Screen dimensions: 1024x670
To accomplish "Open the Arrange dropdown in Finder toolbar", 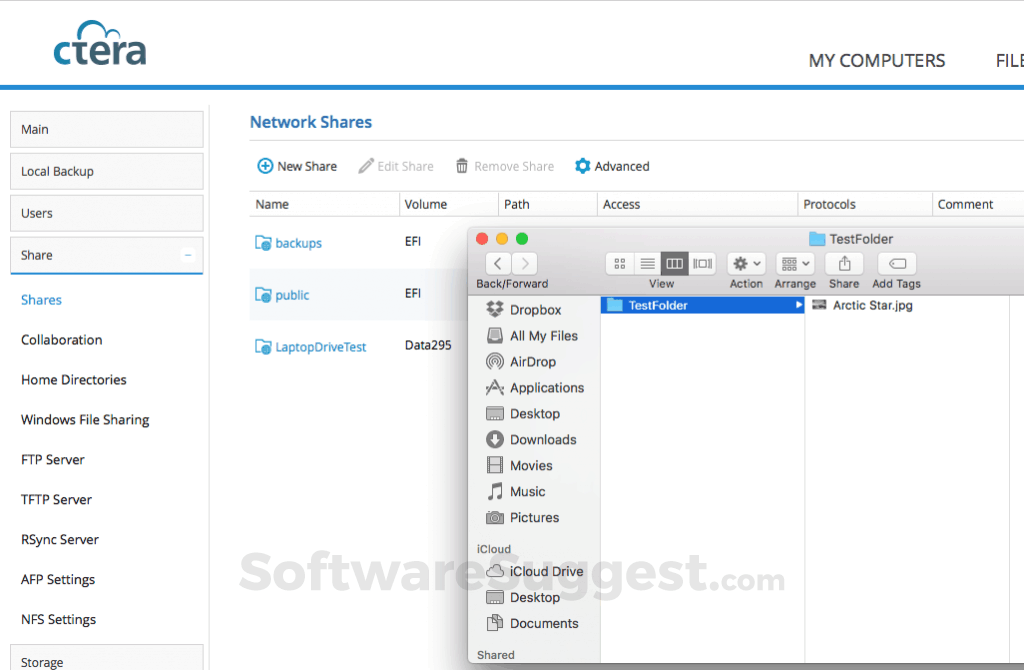I will [794, 263].
